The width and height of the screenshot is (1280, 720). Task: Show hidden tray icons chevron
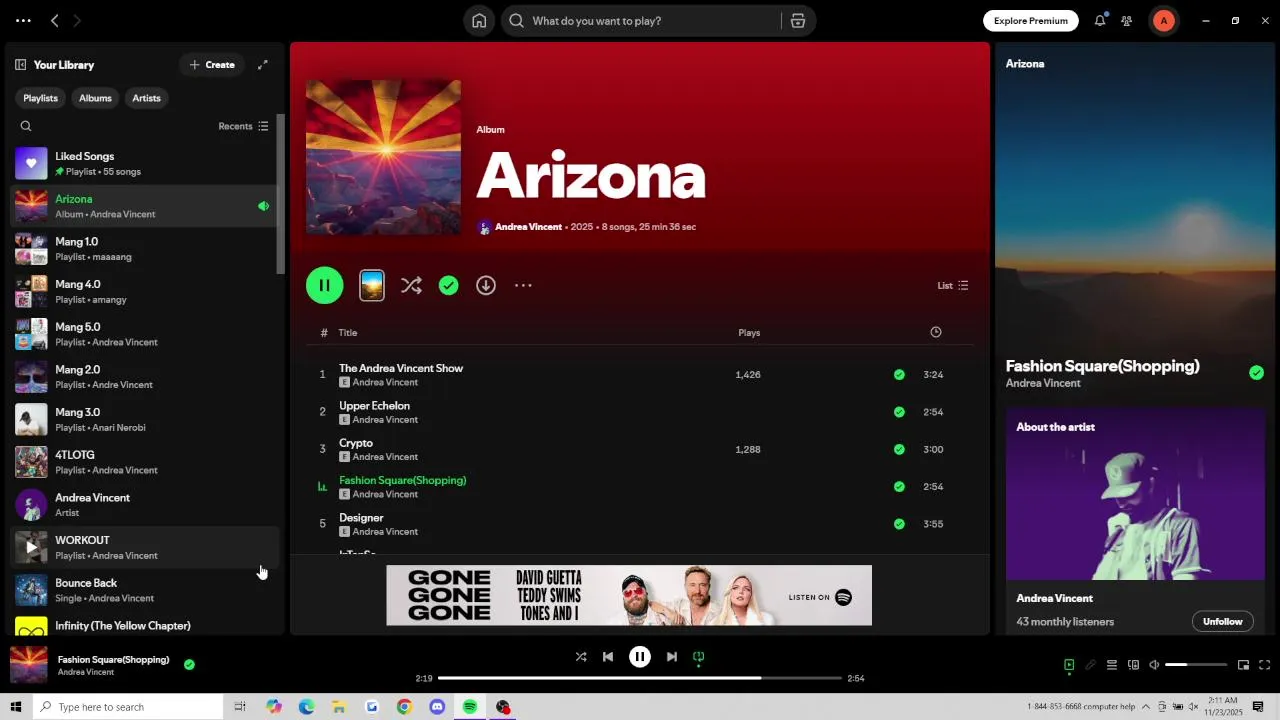tap(1146, 707)
